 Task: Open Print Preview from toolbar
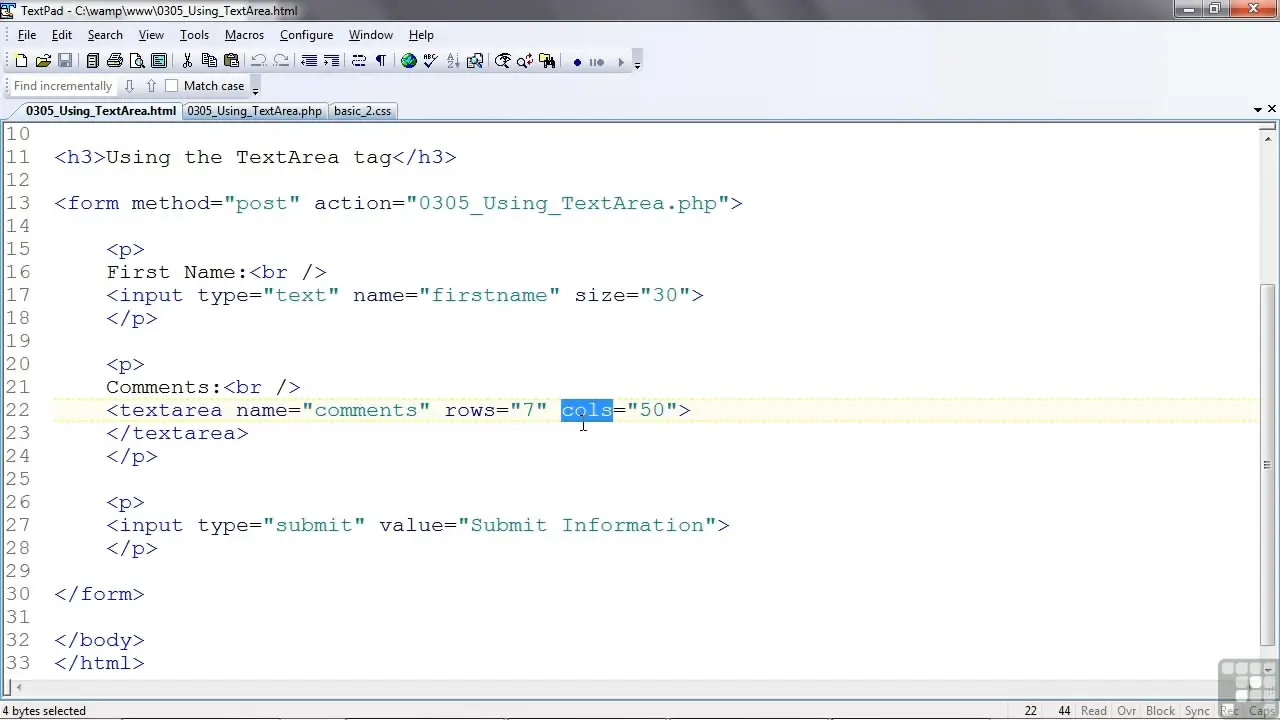(x=137, y=61)
